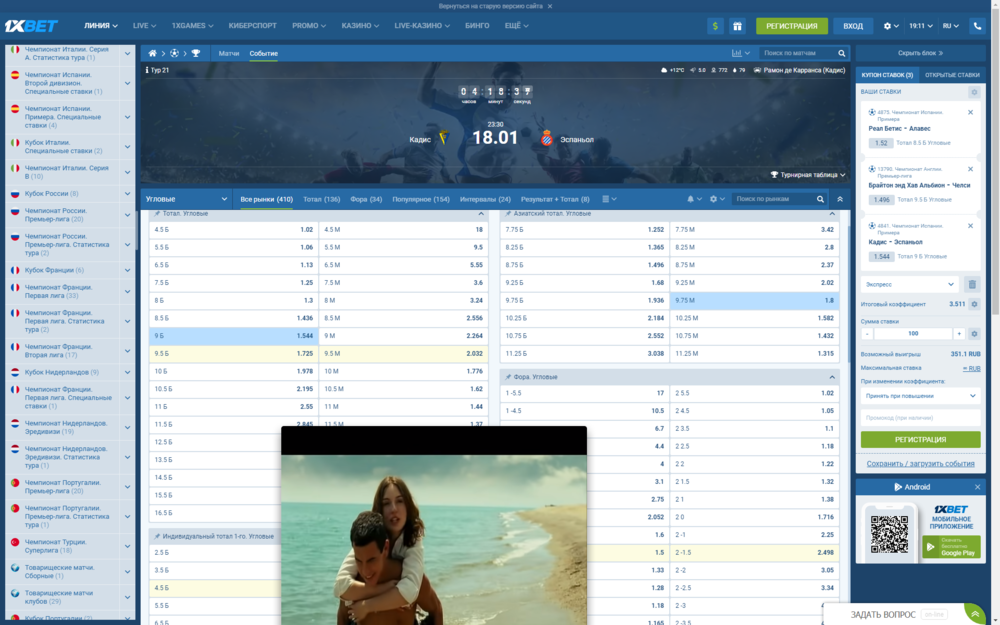Open the ЛИНИЯ menu
The height and width of the screenshot is (625, 1000).
pyautogui.click(x=101, y=26)
